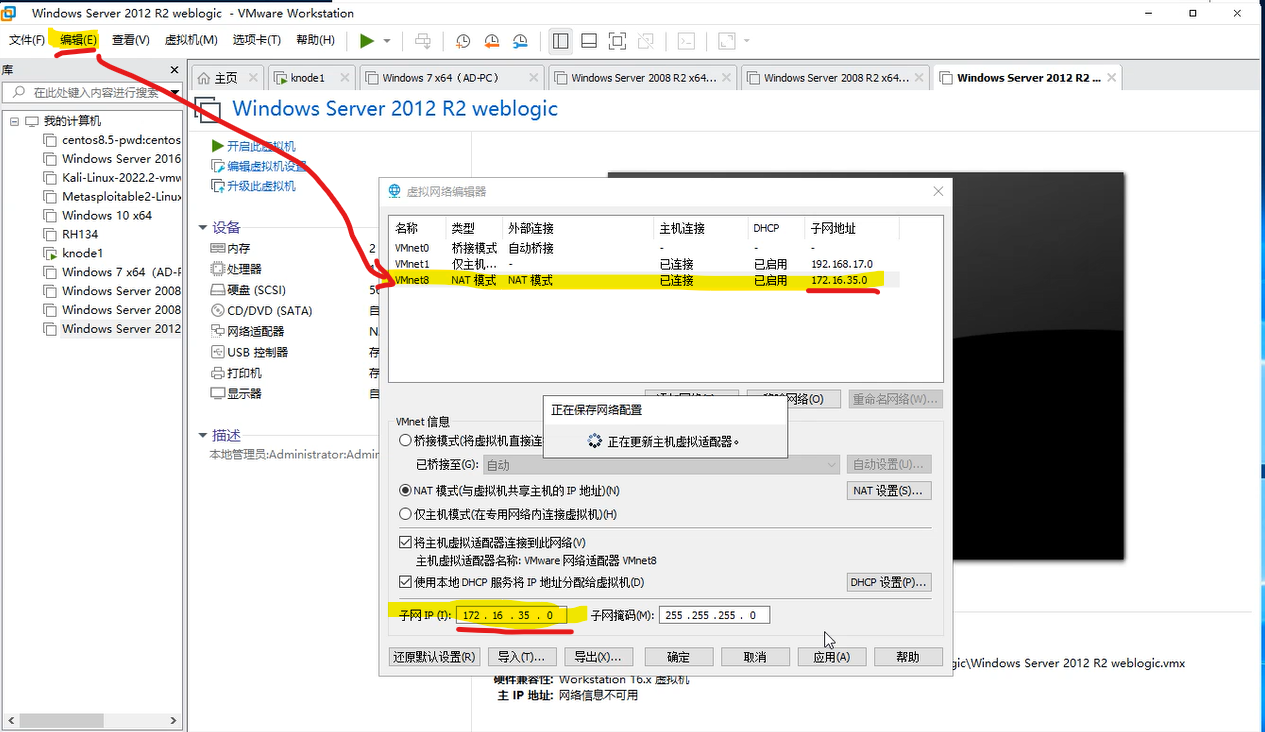This screenshot has width=1265, height=732.
Task: Toggle 使用本地 DHCP 服务 checkbox
Action: (405, 582)
